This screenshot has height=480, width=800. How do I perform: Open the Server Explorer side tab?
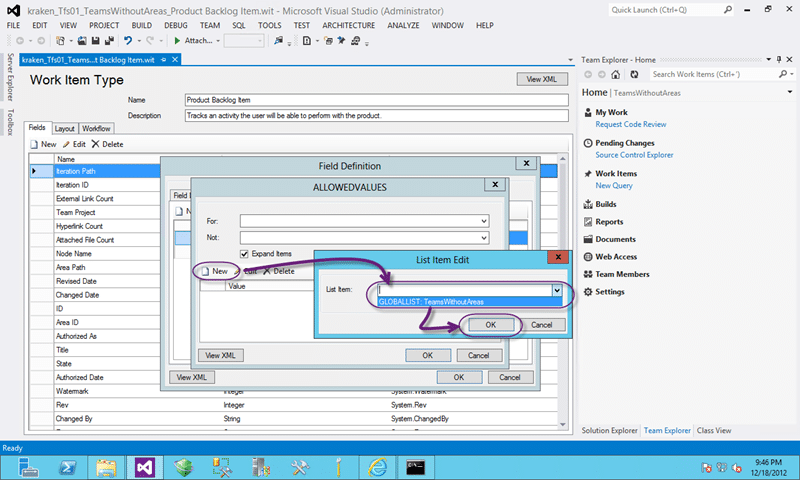tap(10, 77)
